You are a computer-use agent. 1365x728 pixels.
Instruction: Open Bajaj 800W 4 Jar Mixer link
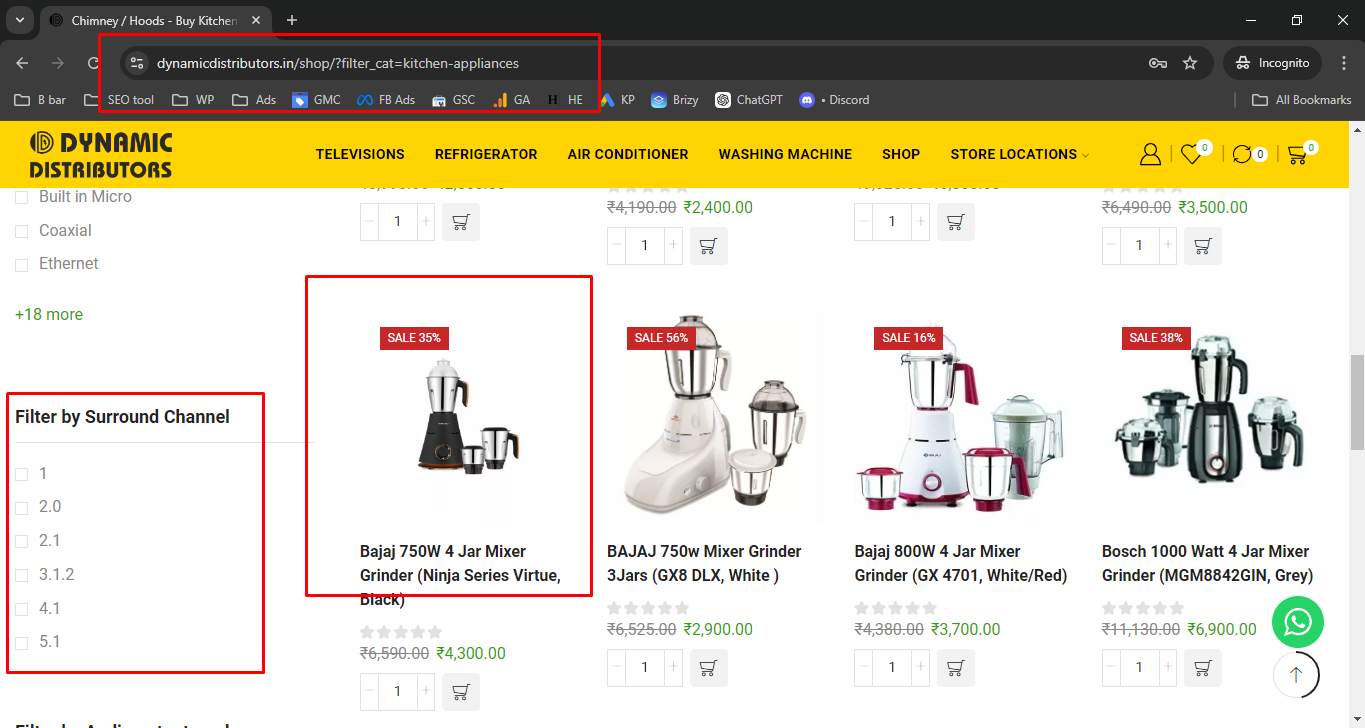960,563
